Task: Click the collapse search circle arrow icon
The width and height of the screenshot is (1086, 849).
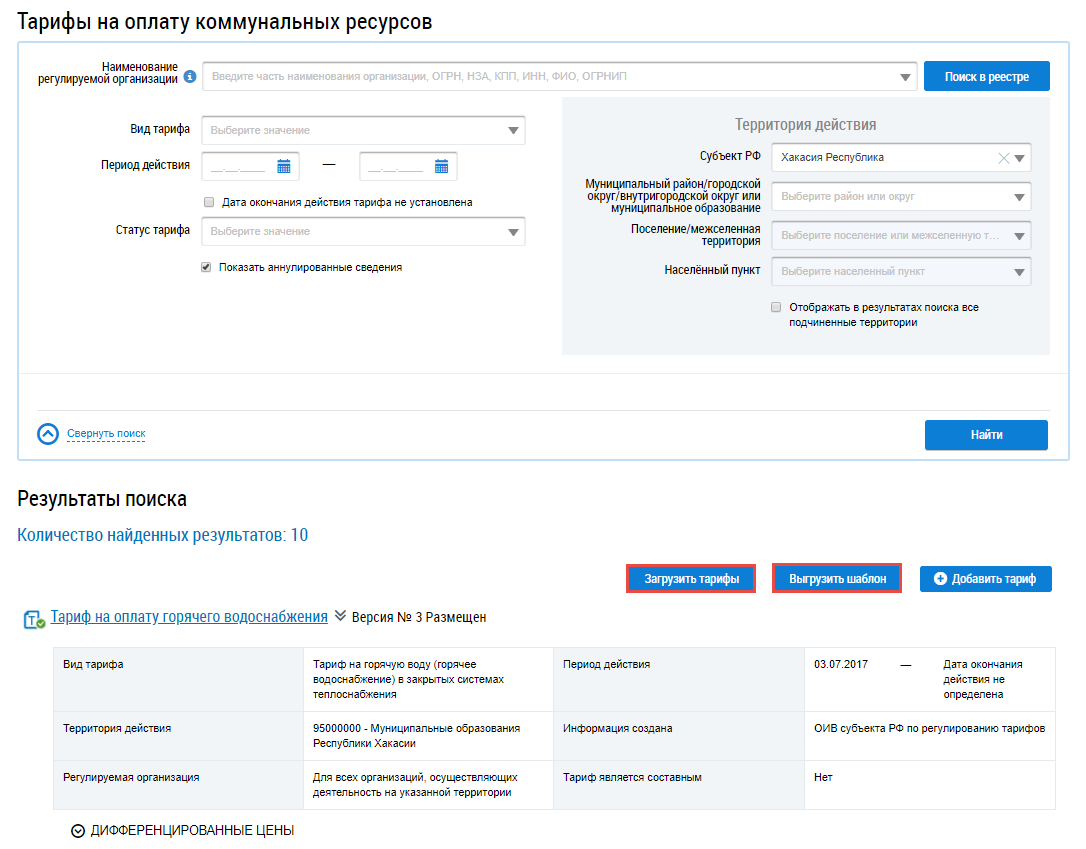Action: click(48, 434)
